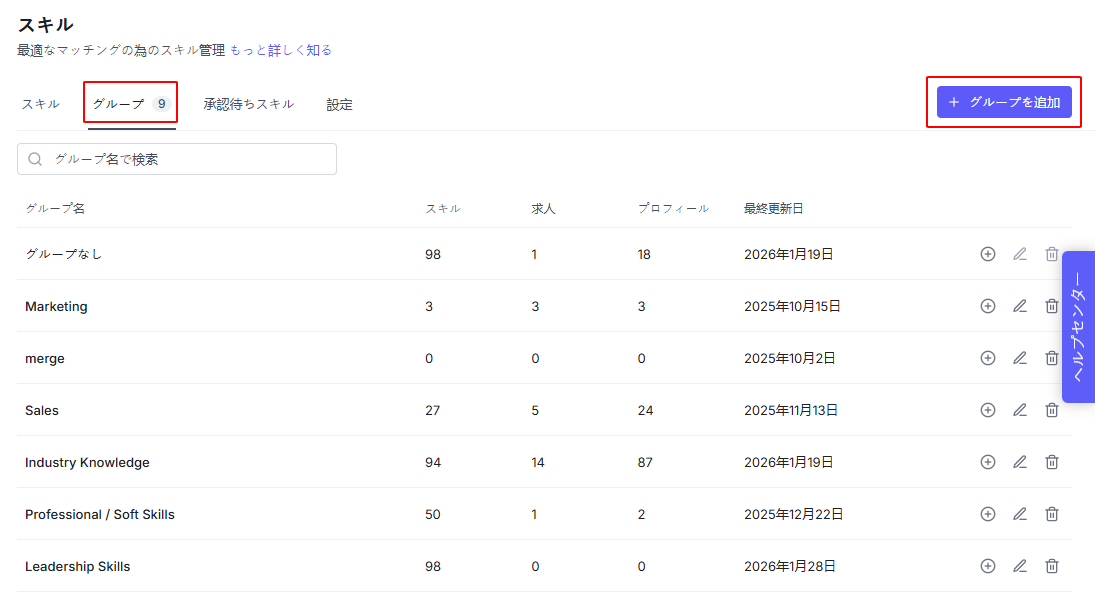Viewport: 1095px width, 592px height.
Task: Click skill count 50 in Professional row
Action: tap(433, 515)
